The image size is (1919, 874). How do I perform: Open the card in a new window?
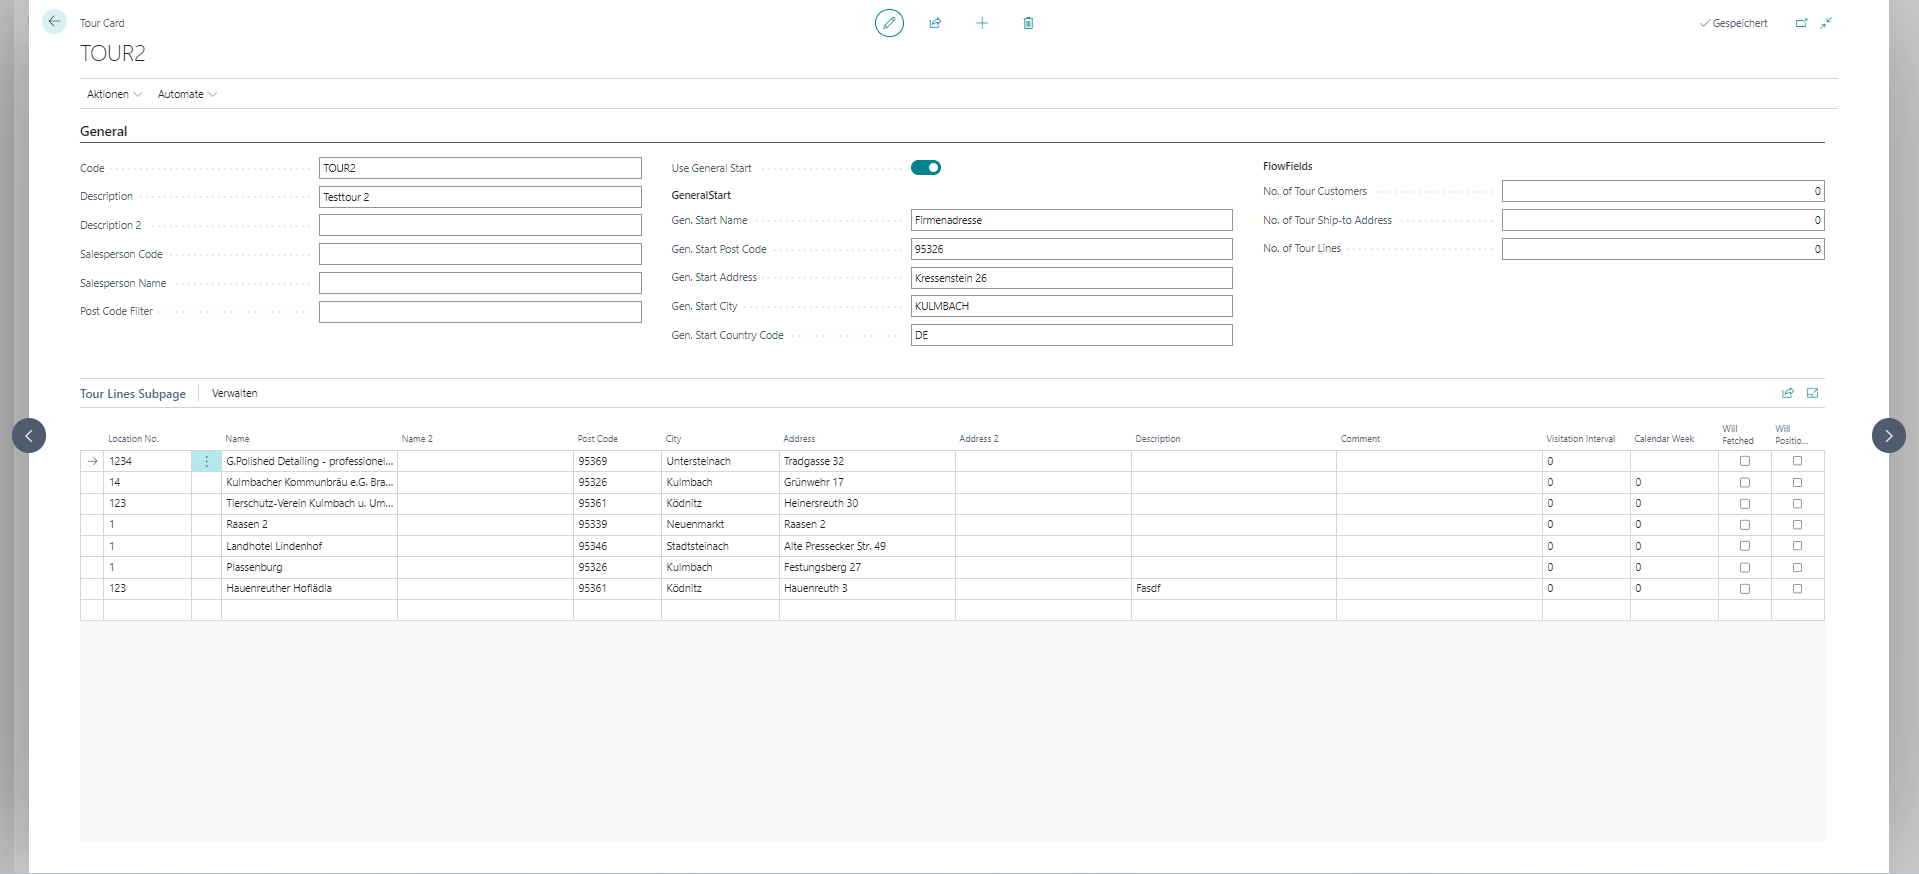pos(1801,23)
